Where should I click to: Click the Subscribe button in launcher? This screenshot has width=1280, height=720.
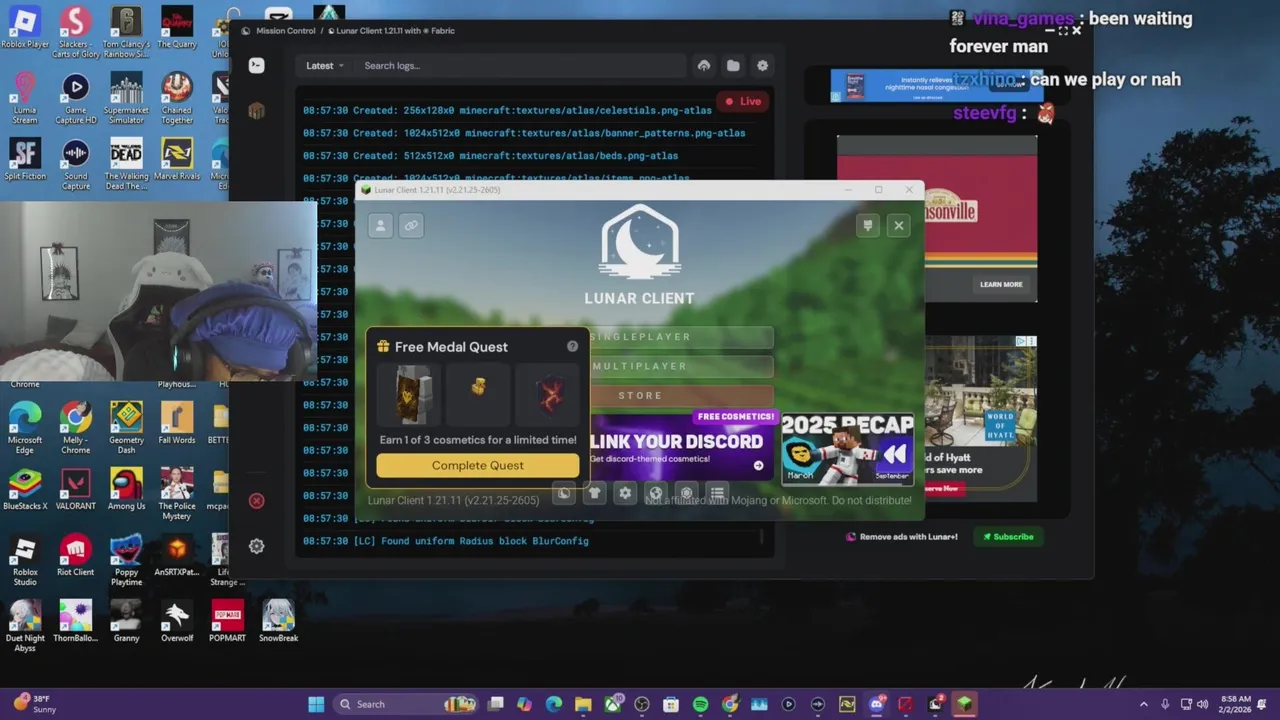(x=1008, y=537)
